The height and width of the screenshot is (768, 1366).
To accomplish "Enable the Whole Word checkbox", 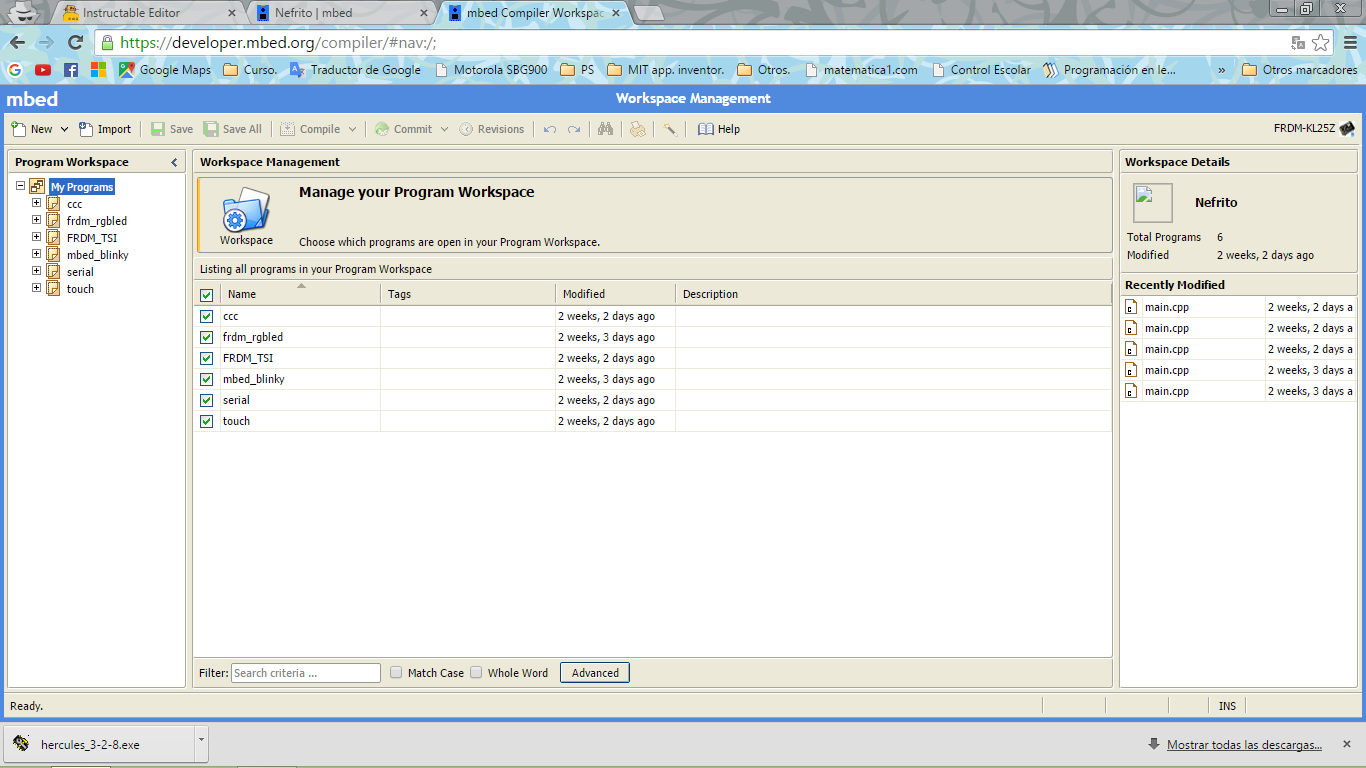I will [476, 673].
